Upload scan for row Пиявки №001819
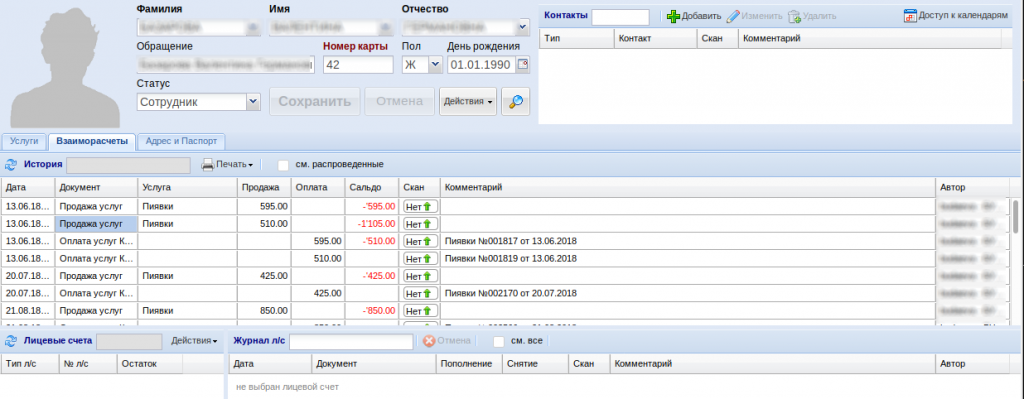Viewport: 1024px width, 399px height. (421, 259)
